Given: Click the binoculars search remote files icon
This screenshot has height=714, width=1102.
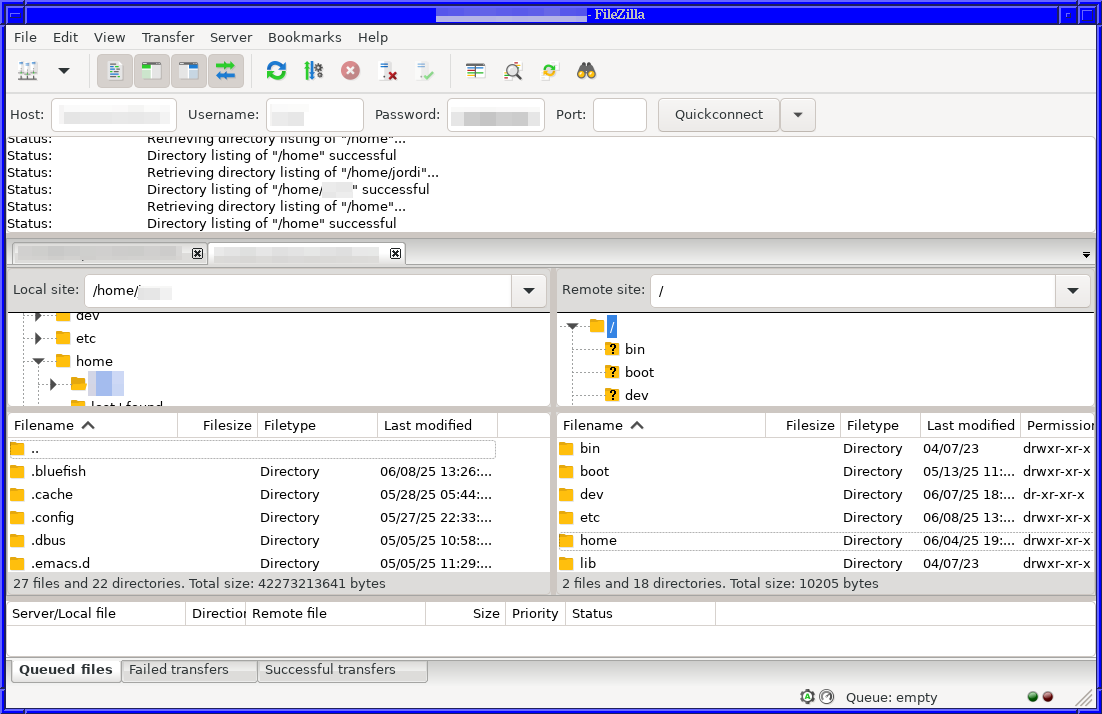Looking at the screenshot, I should [x=586, y=71].
